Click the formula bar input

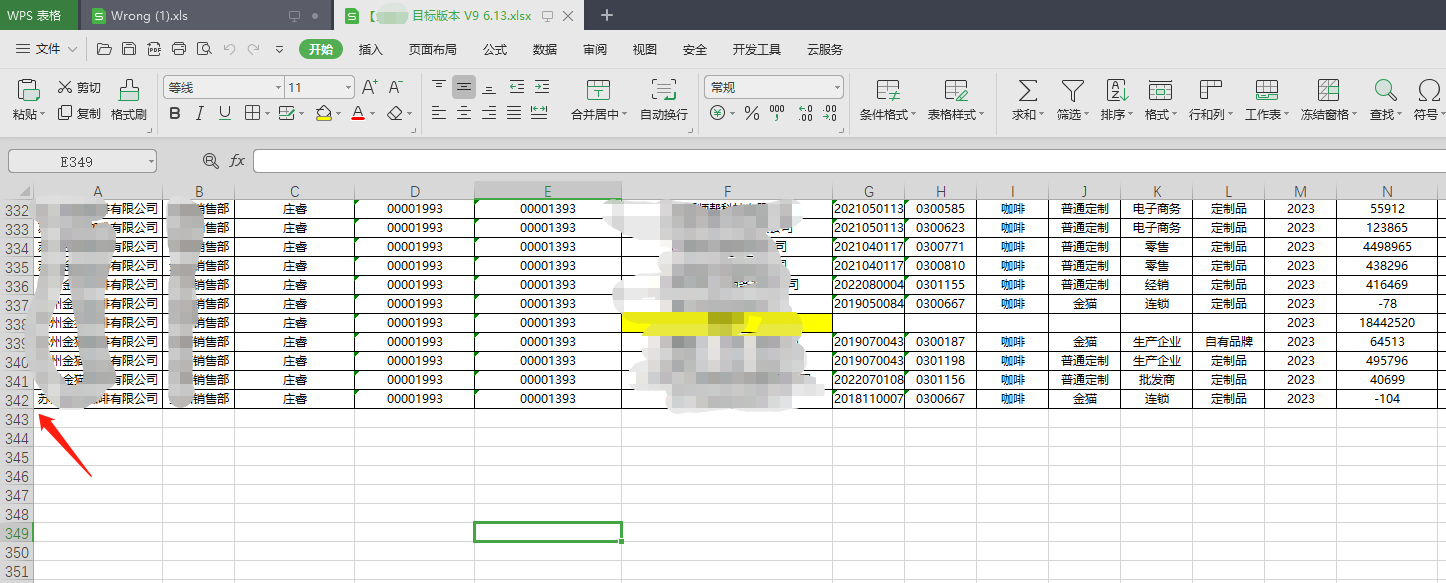[849, 160]
